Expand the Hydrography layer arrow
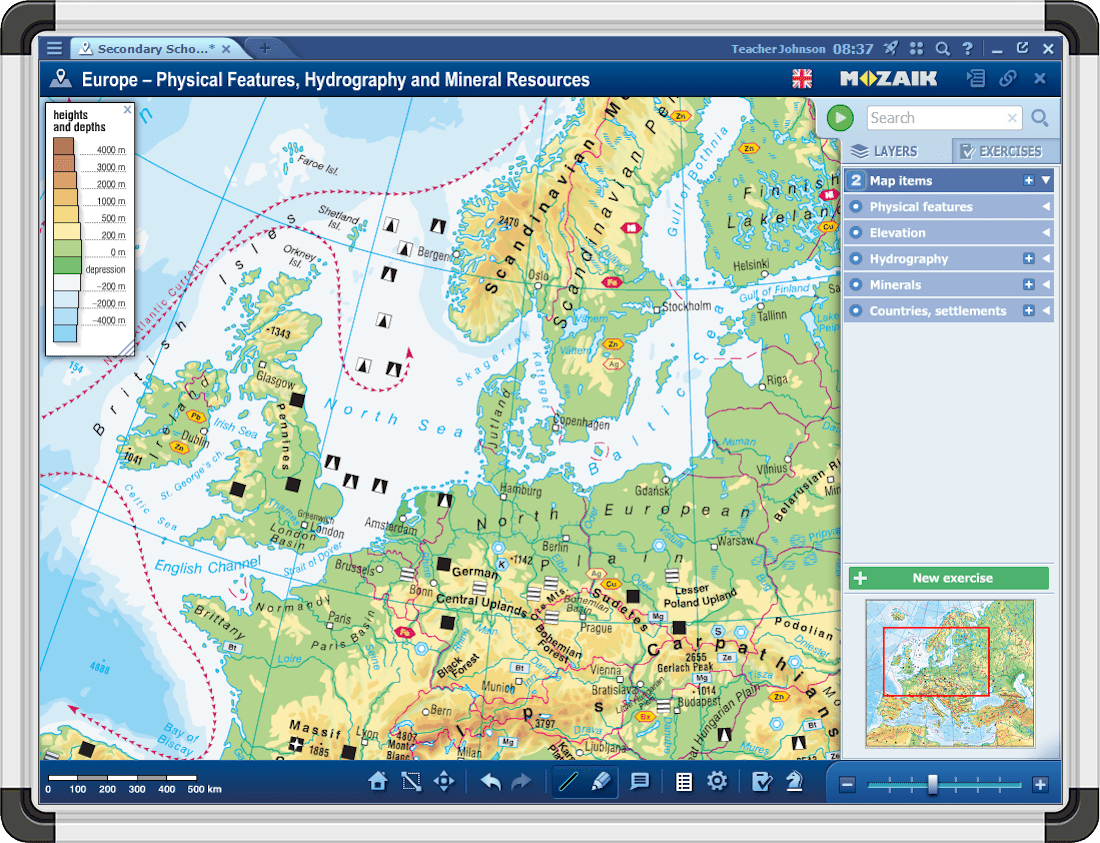The image size is (1100, 843). (x=1046, y=259)
